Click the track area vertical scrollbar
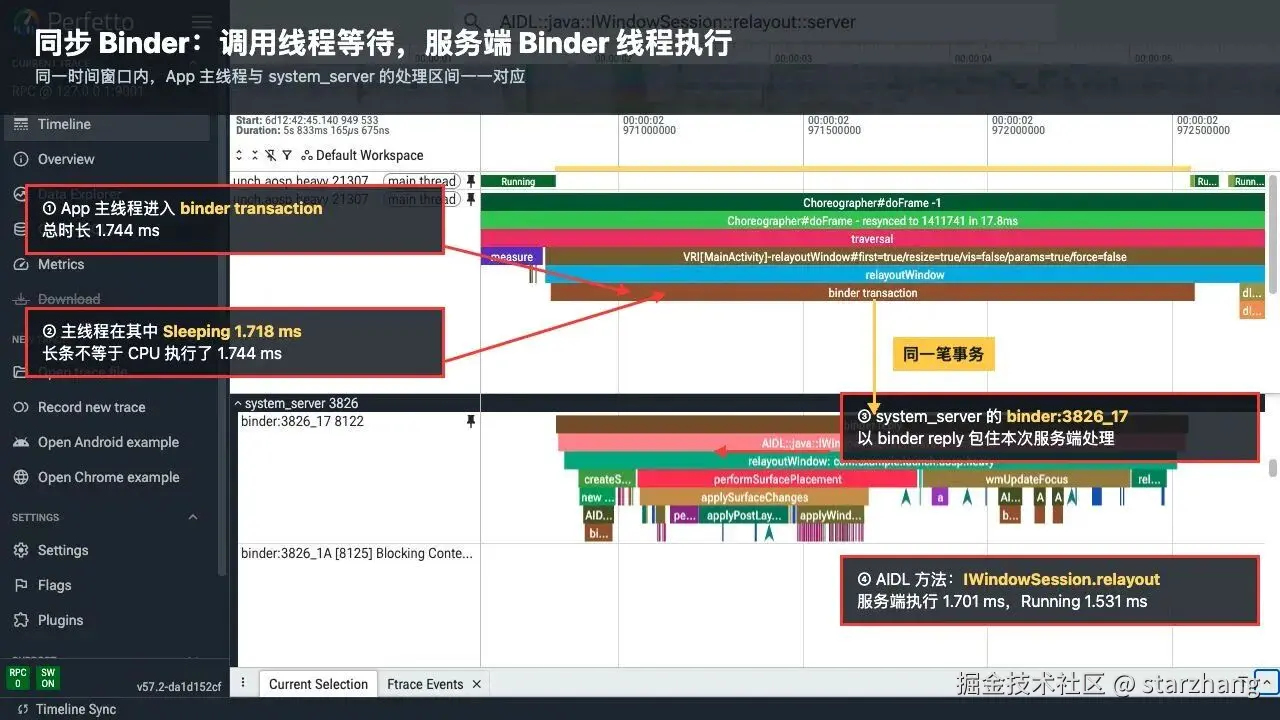 tap(1273, 235)
